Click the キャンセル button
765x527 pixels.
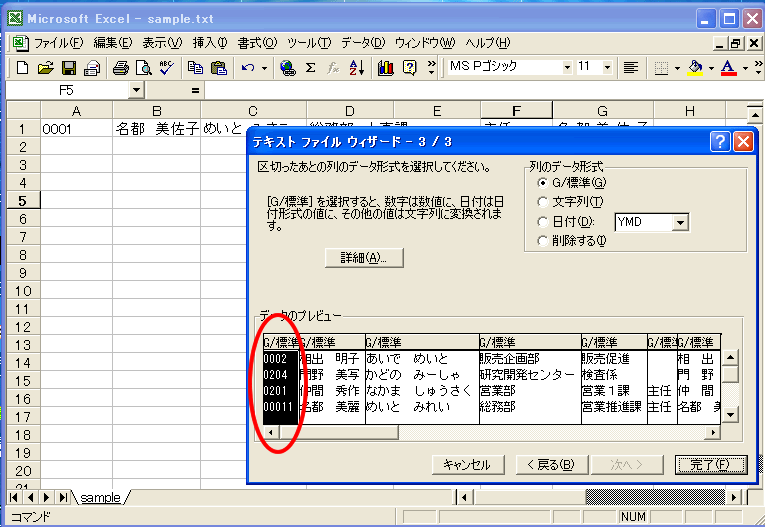tap(468, 465)
